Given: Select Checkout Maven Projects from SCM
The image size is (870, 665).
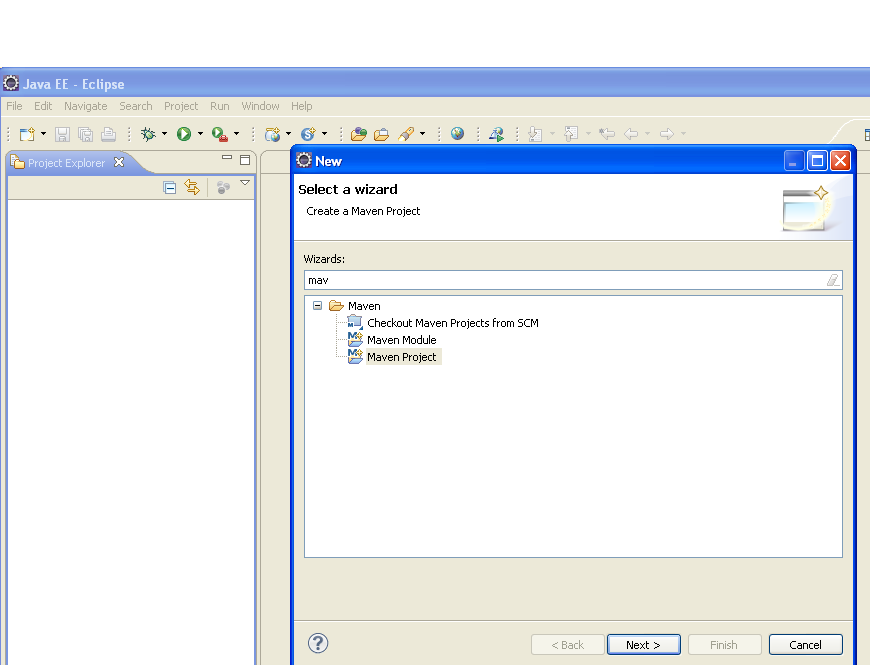Looking at the screenshot, I should 453,323.
